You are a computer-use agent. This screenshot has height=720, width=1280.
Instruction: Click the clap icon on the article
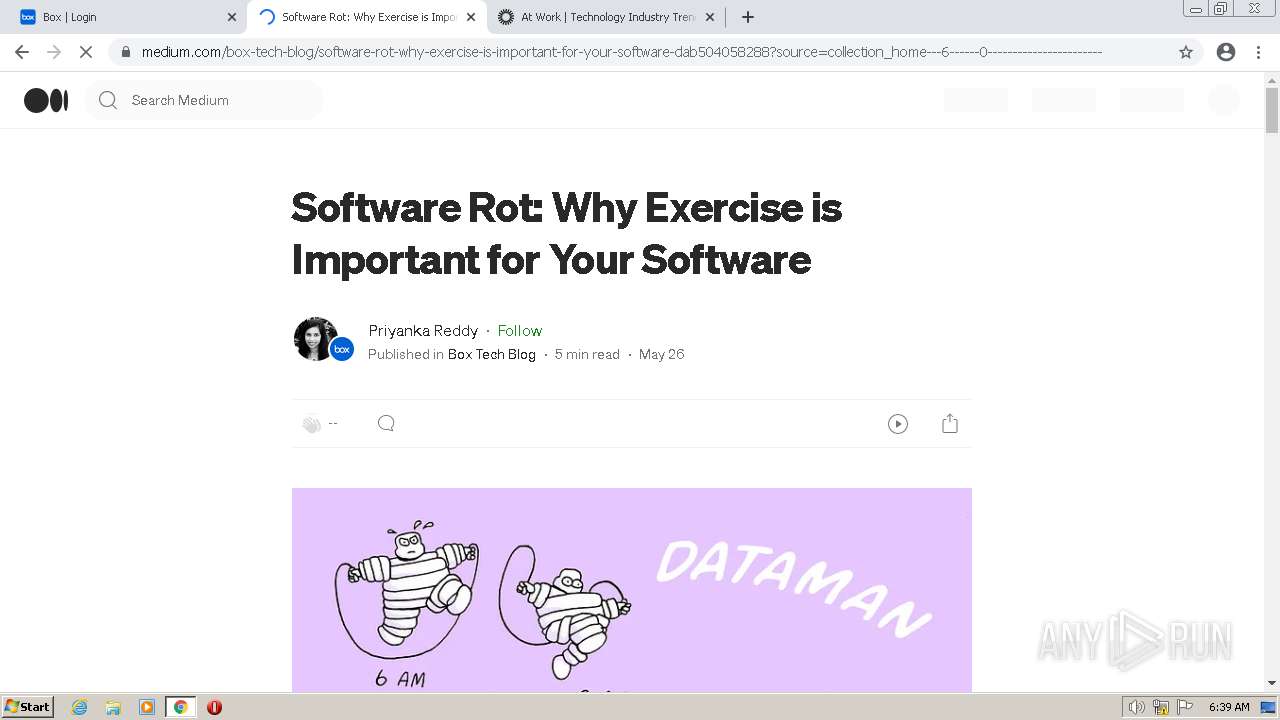(x=312, y=424)
